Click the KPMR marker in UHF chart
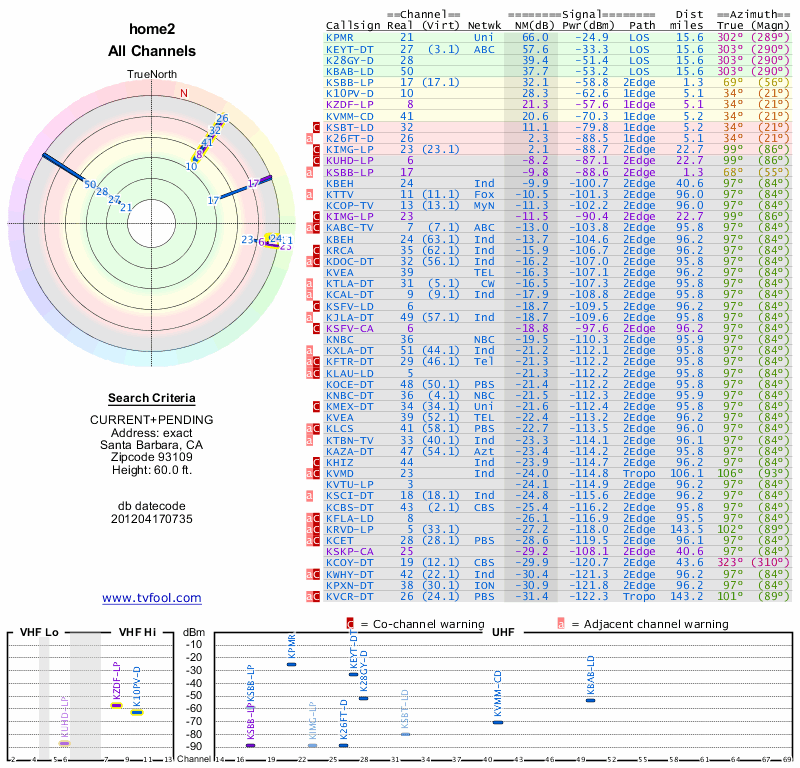 pos(291,664)
